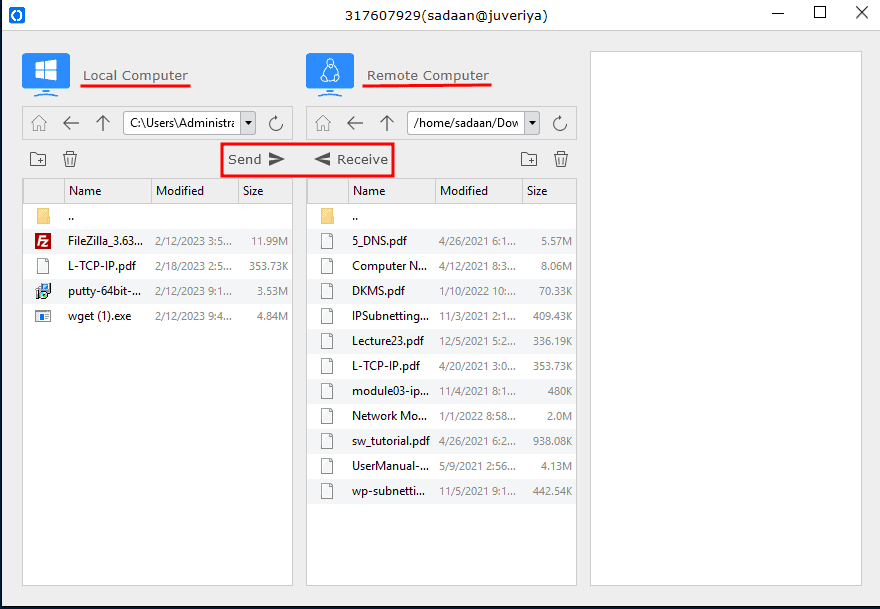Image resolution: width=880 pixels, height=609 pixels.
Task: Select sw_tutorial.pdf in the remote list
Action: pyautogui.click(x=390, y=440)
